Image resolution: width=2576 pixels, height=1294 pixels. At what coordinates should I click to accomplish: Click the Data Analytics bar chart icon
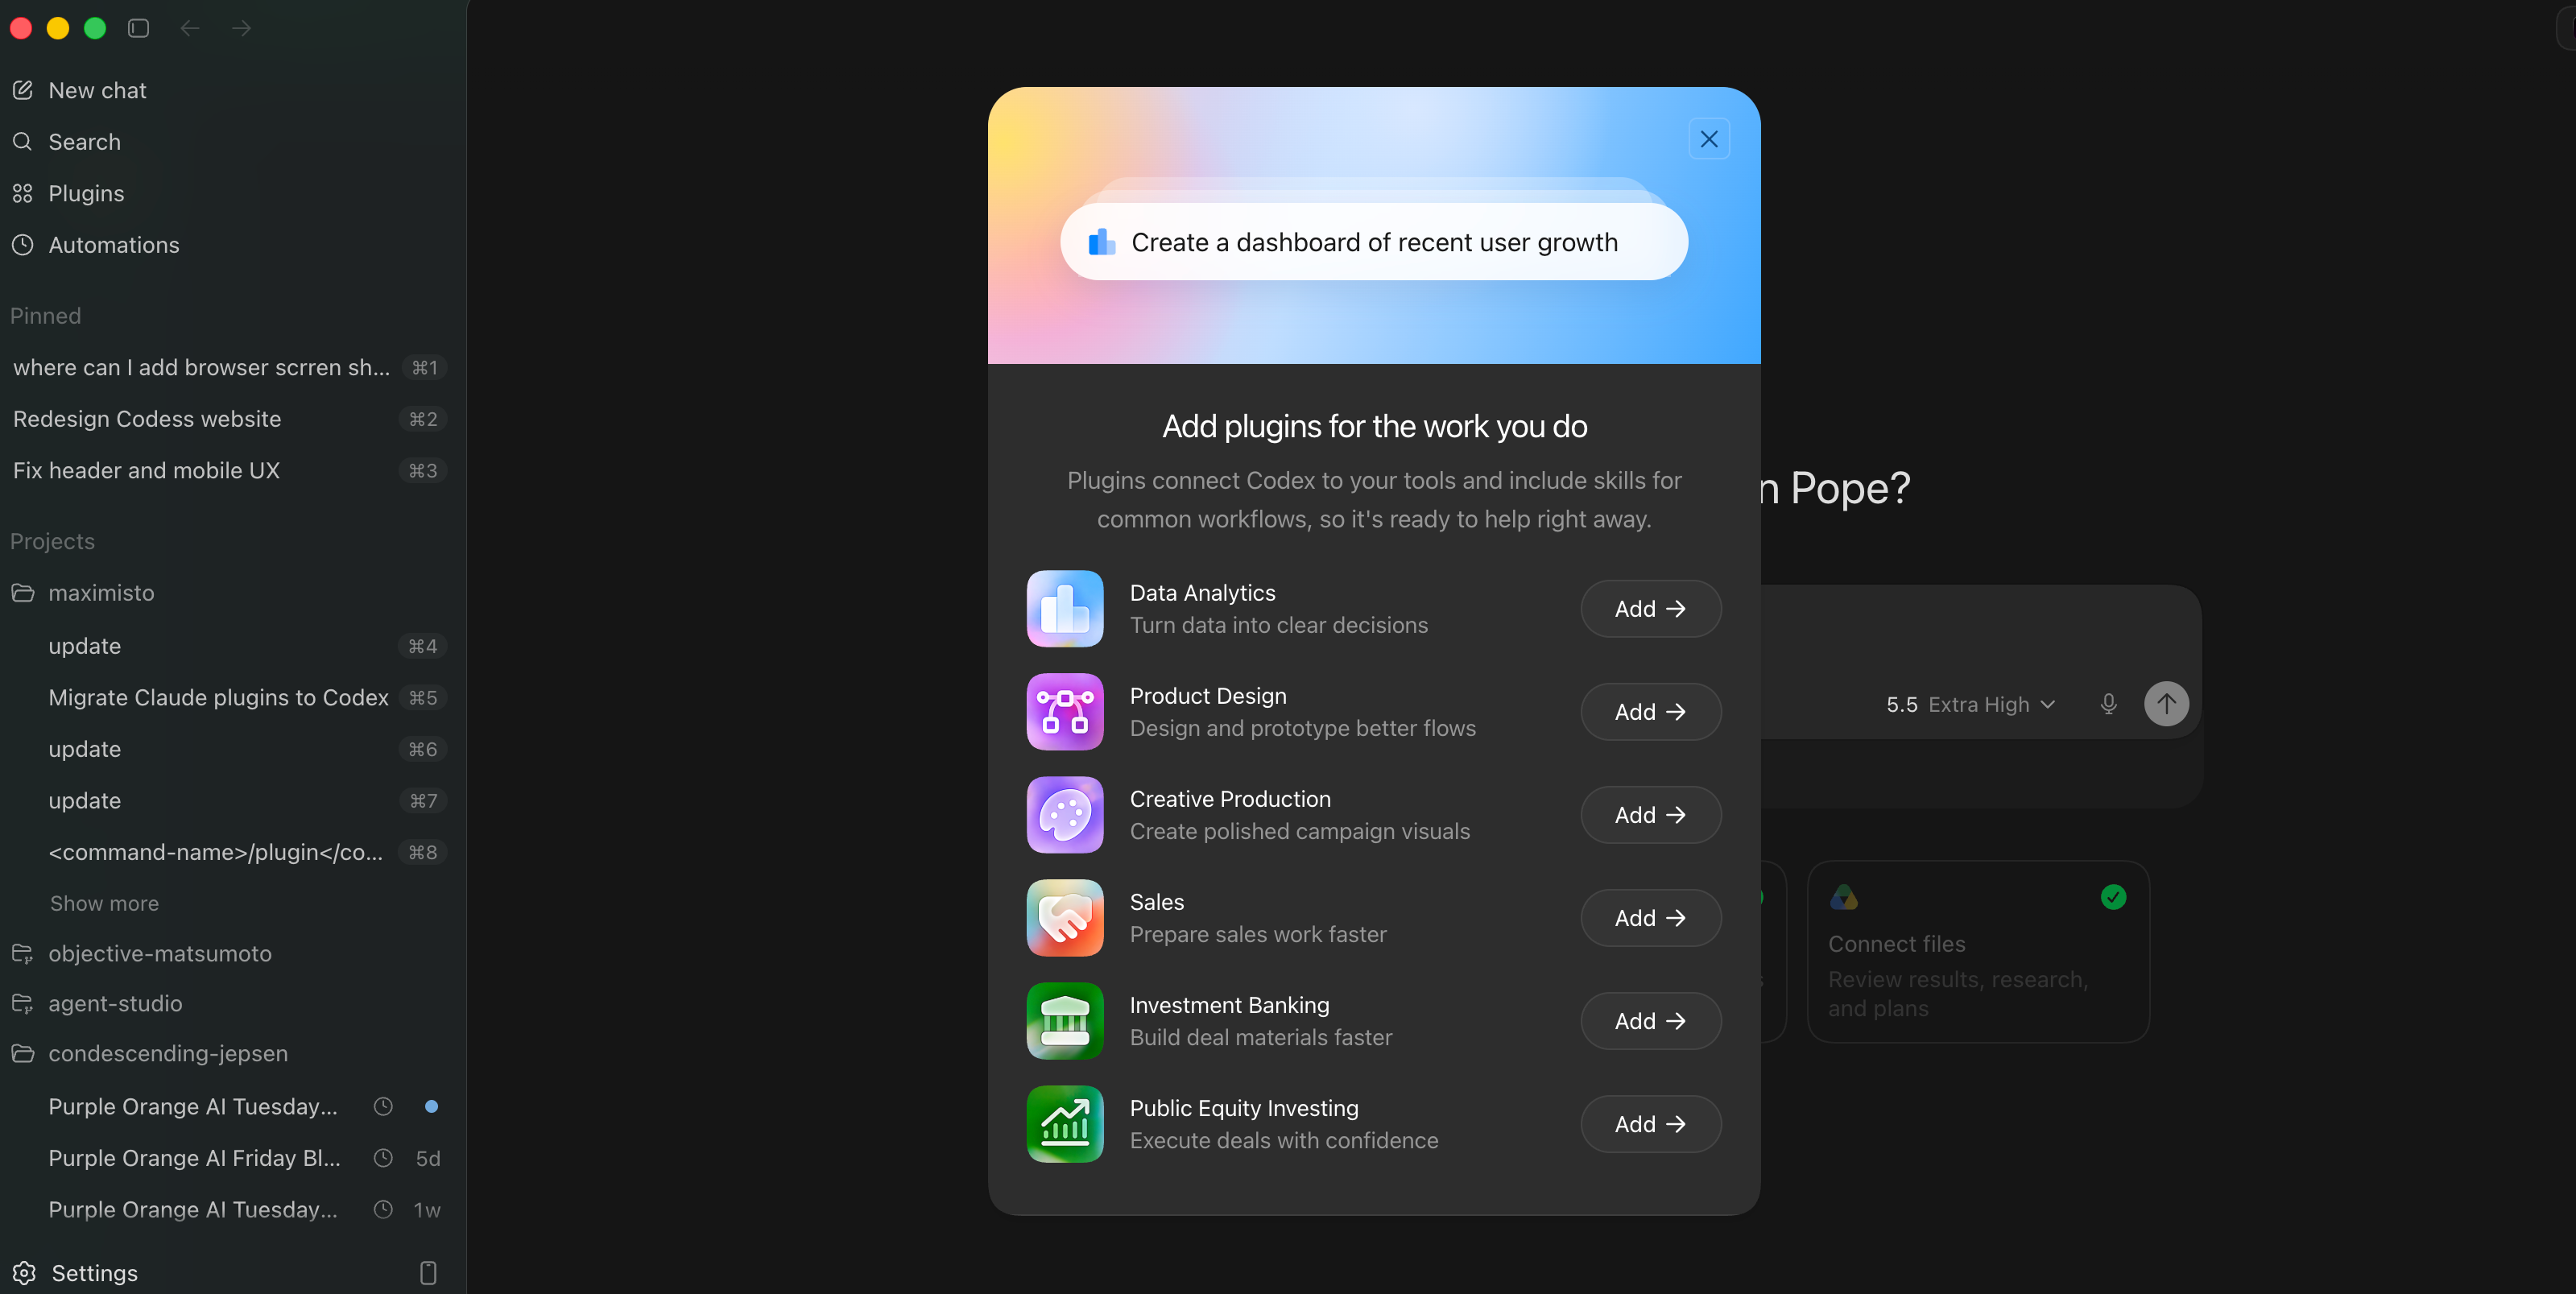pyautogui.click(x=1065, y=608)
